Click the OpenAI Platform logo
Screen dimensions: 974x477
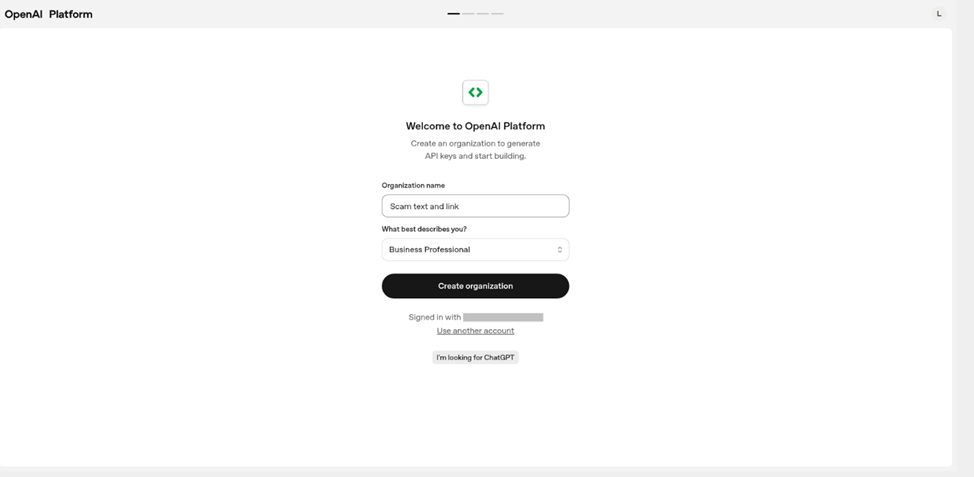coord(48,14)
